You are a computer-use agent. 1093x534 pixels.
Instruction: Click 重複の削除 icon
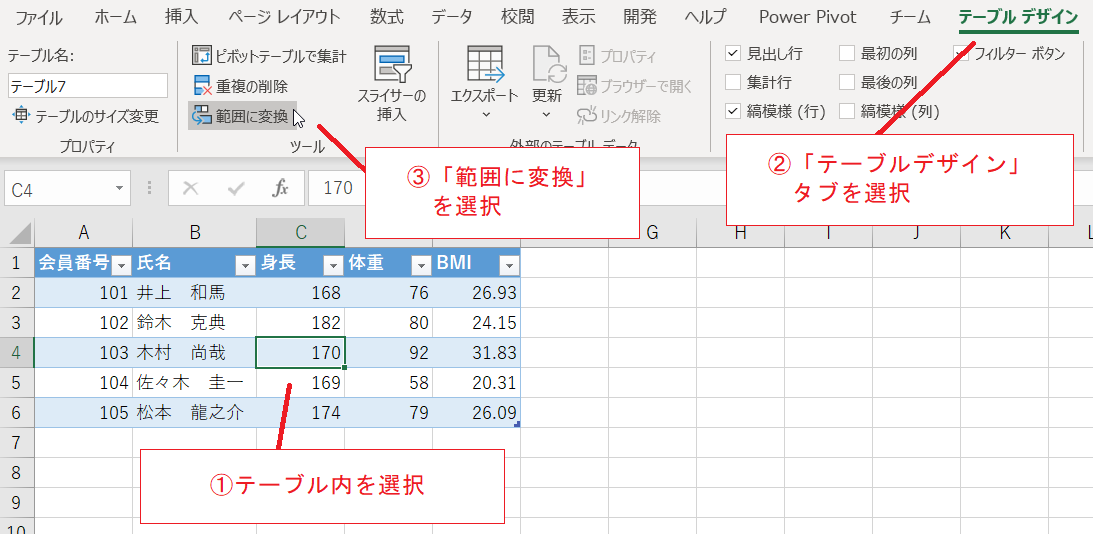click(202, 86)
